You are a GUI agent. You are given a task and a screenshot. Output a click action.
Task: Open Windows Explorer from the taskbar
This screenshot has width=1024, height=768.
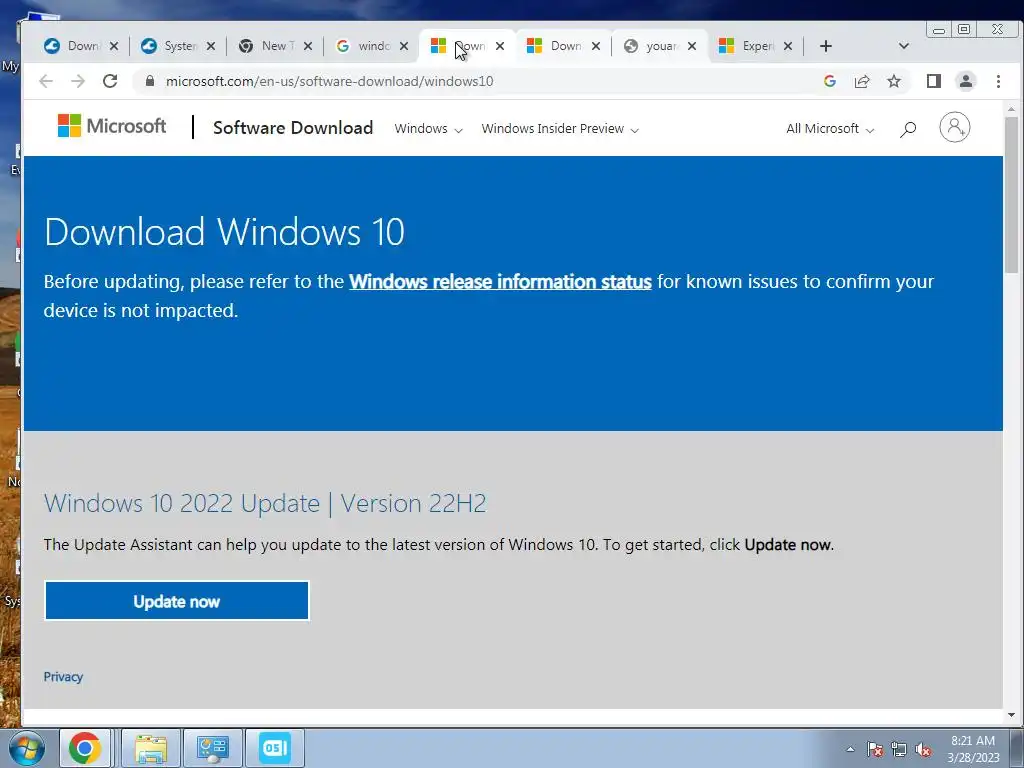click(x=151, y=748)
